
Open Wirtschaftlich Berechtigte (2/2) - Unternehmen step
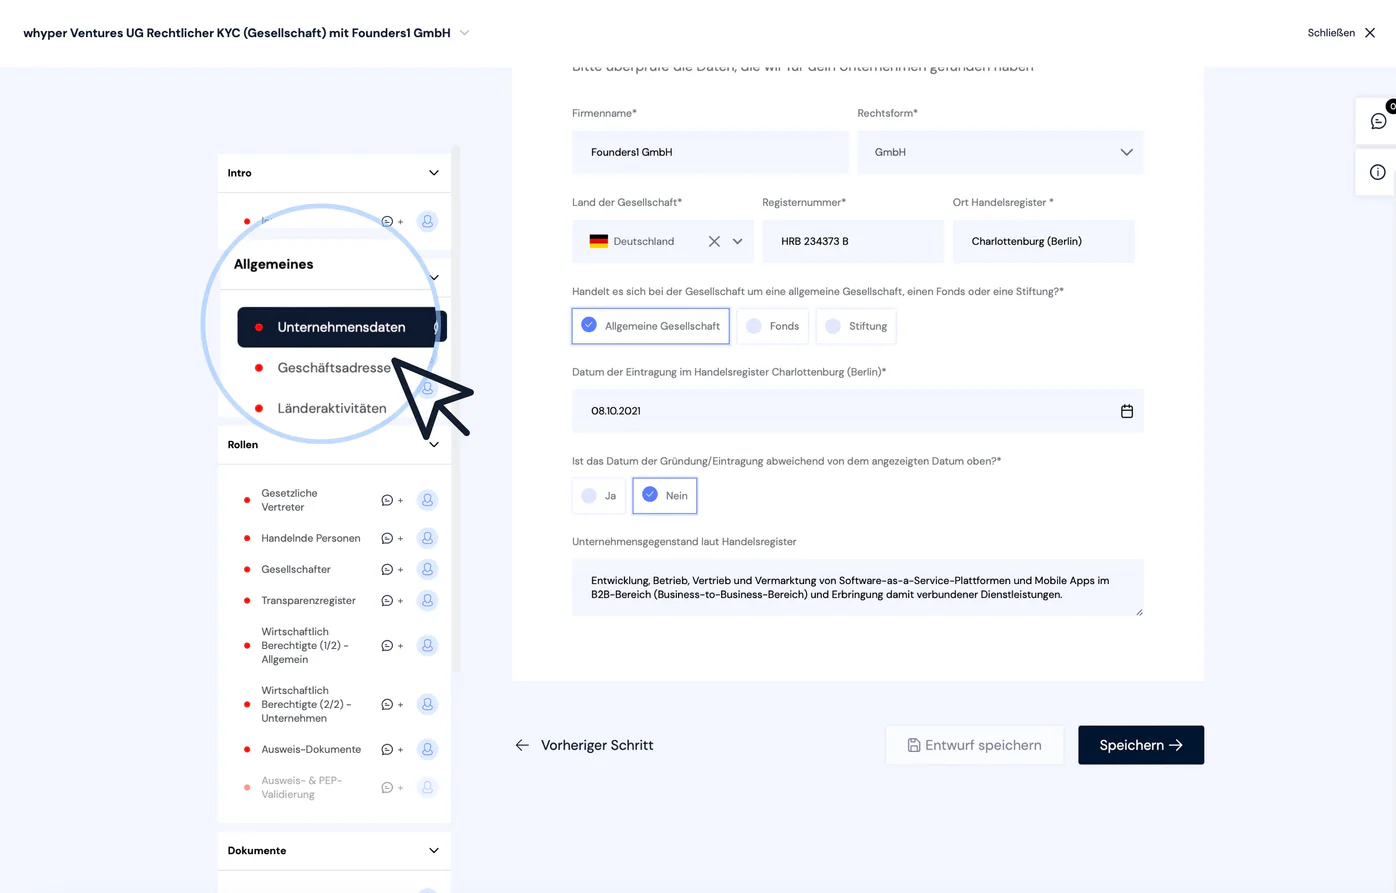[x=306, y=704]
